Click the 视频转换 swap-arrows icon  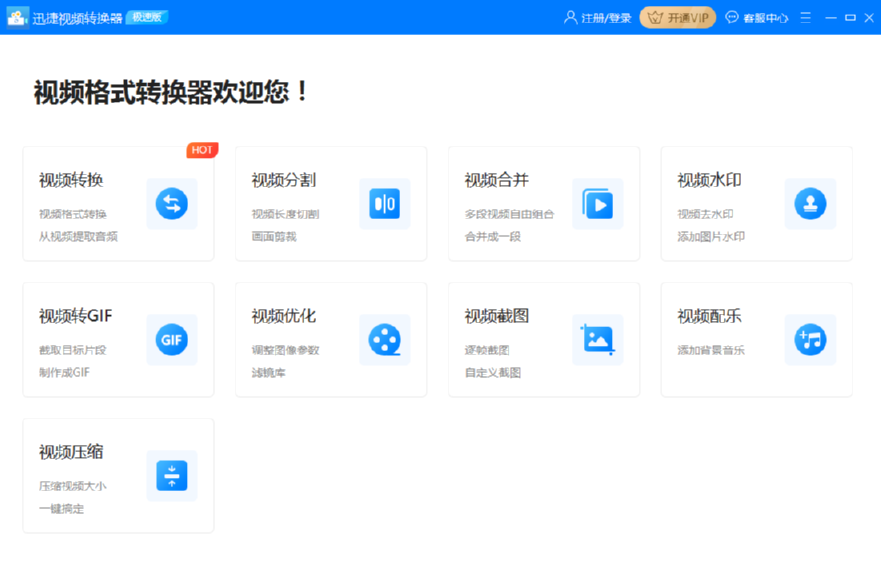[x=172, y=203]
